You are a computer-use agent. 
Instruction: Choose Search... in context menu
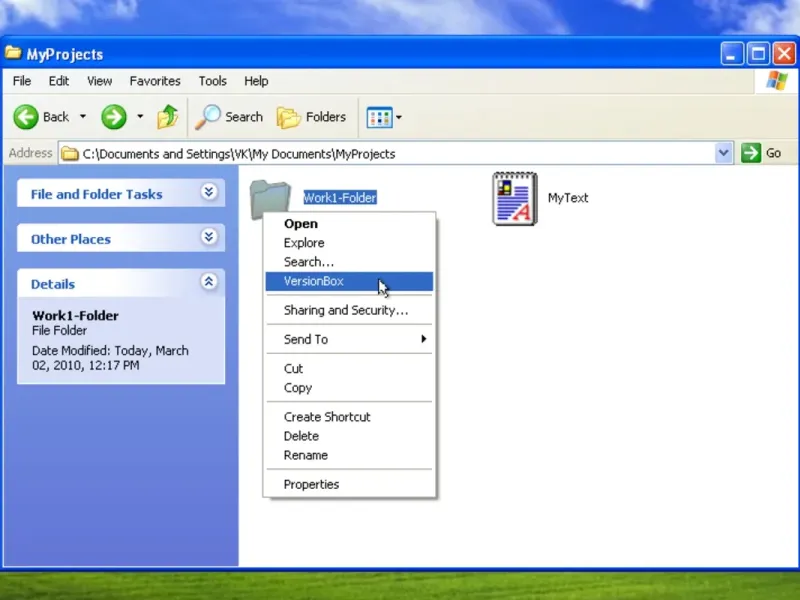[349, 262]
